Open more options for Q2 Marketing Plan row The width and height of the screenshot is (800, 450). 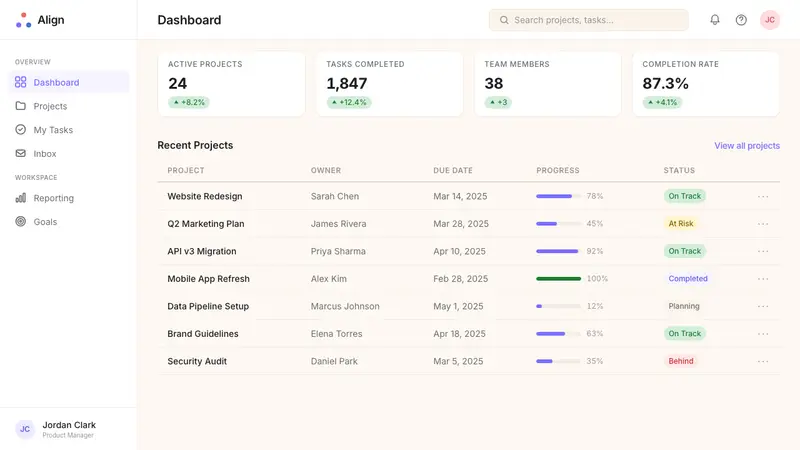click(x=763, y=224)
